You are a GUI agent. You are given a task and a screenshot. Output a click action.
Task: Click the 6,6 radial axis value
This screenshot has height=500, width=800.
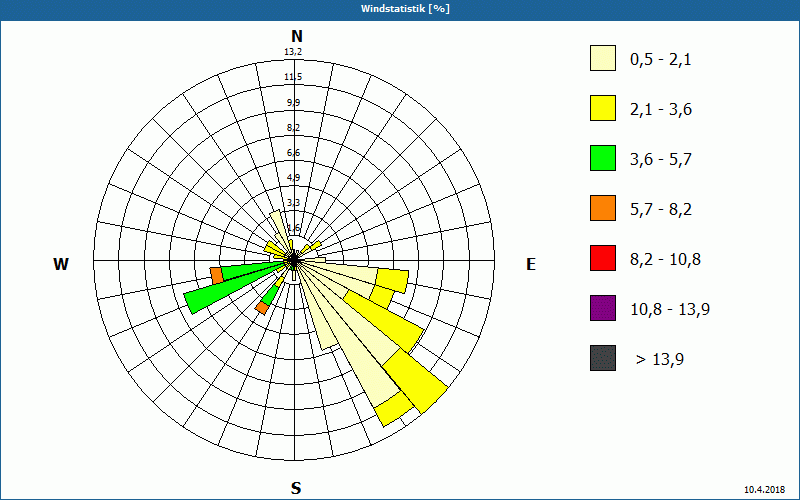coord(293,153)
